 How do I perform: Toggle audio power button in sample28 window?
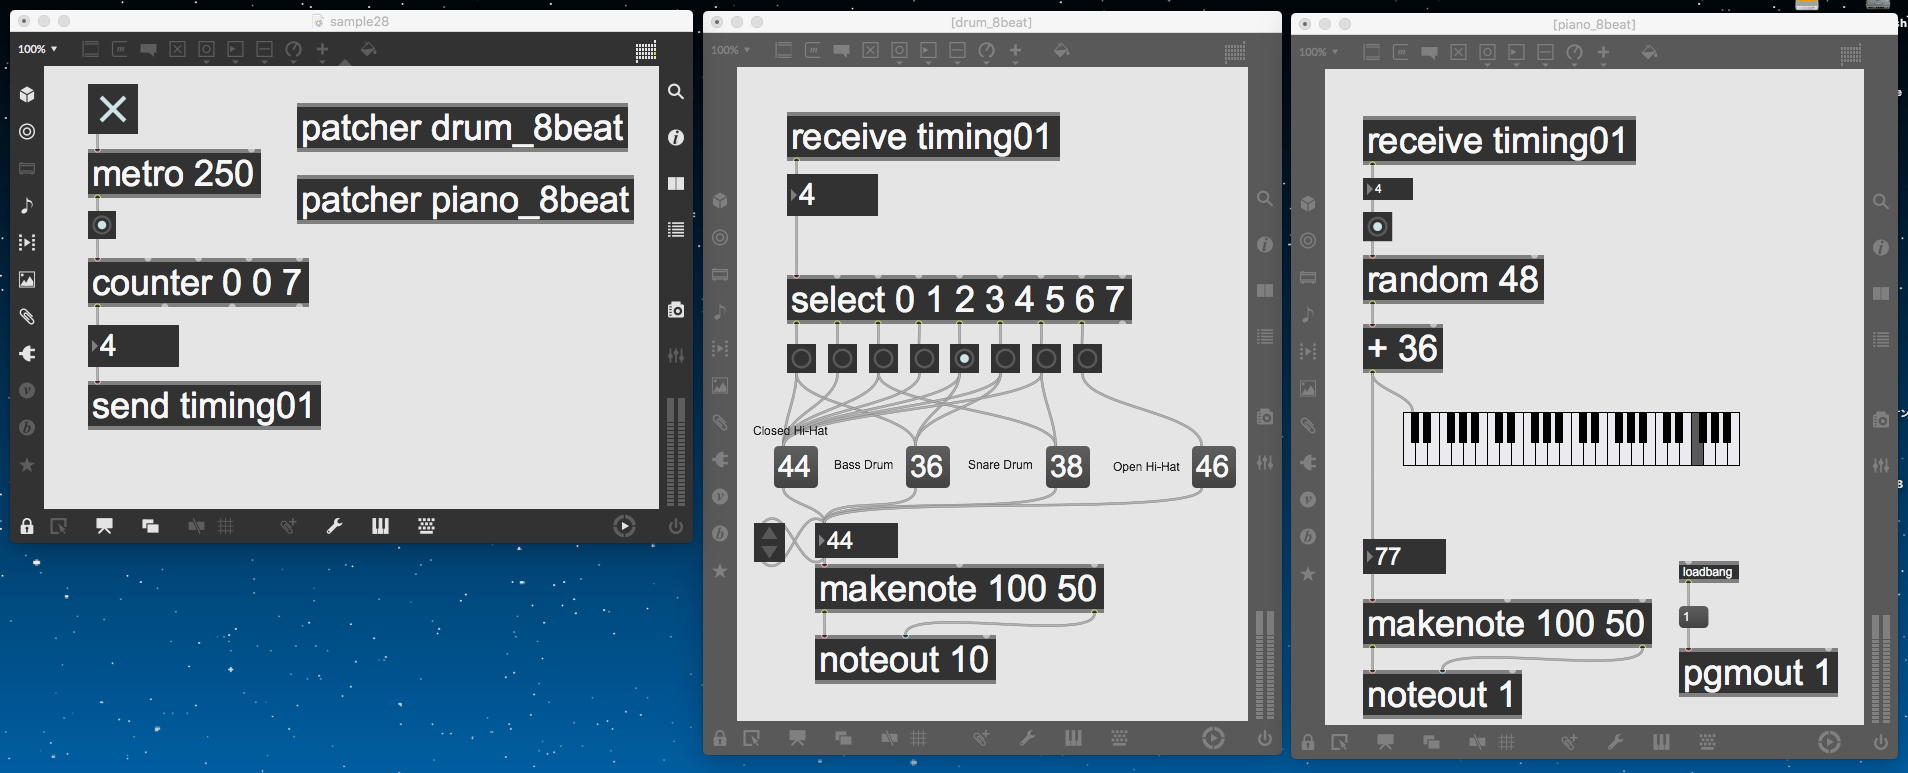coord(676,526)
